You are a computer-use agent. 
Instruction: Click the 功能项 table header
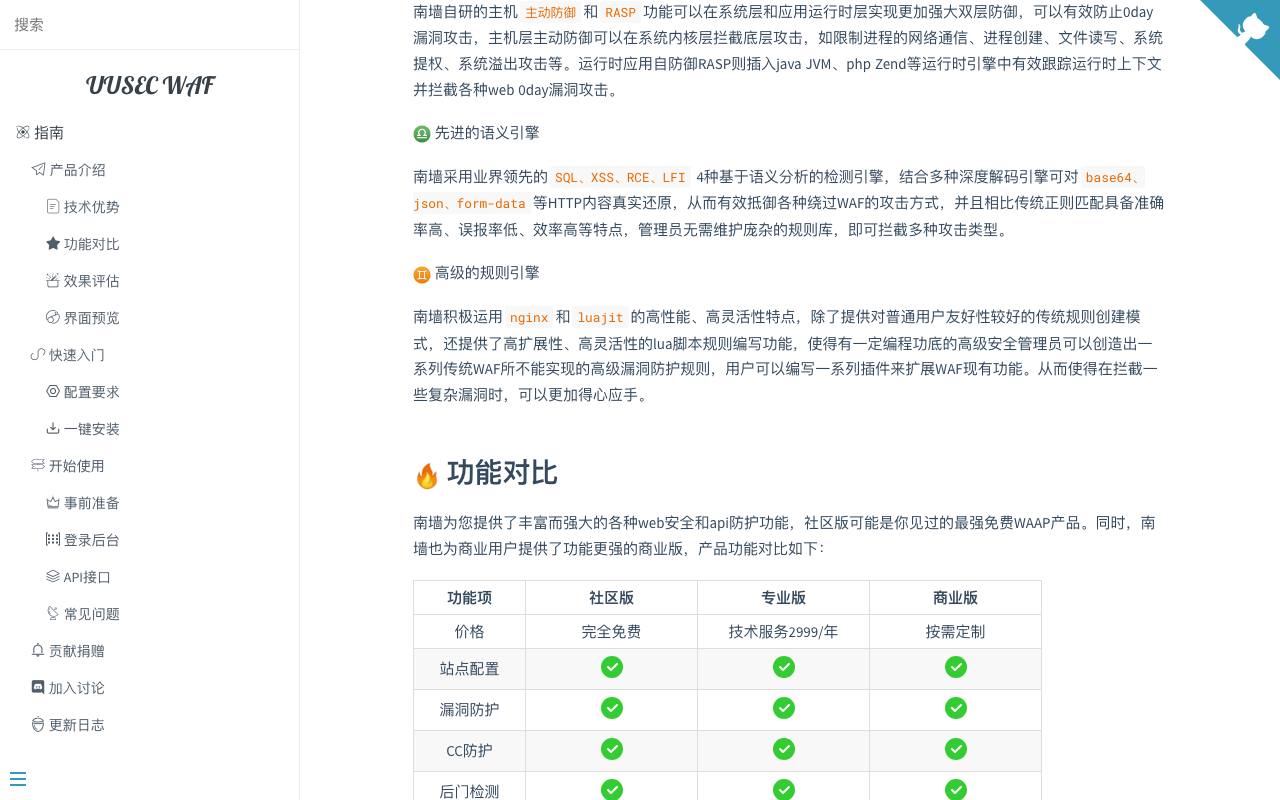pos(469,597)
